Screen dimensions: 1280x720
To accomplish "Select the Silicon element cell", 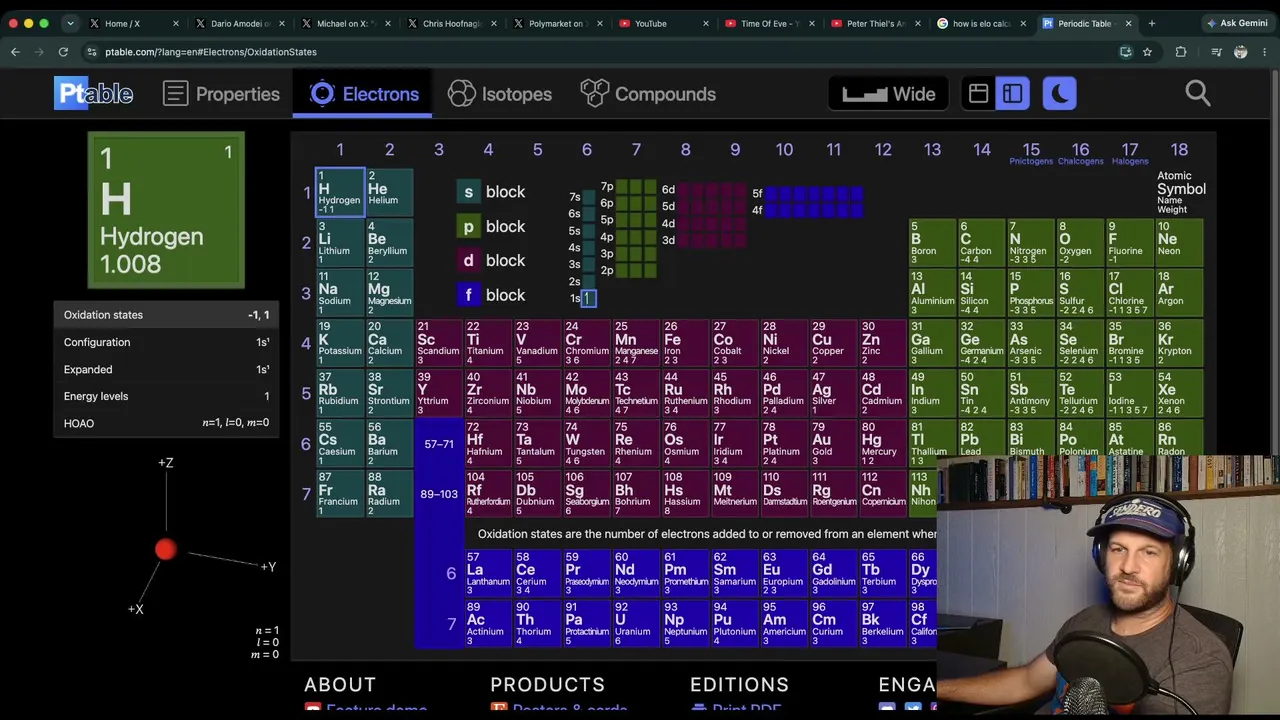I will [x=982, y=292].
